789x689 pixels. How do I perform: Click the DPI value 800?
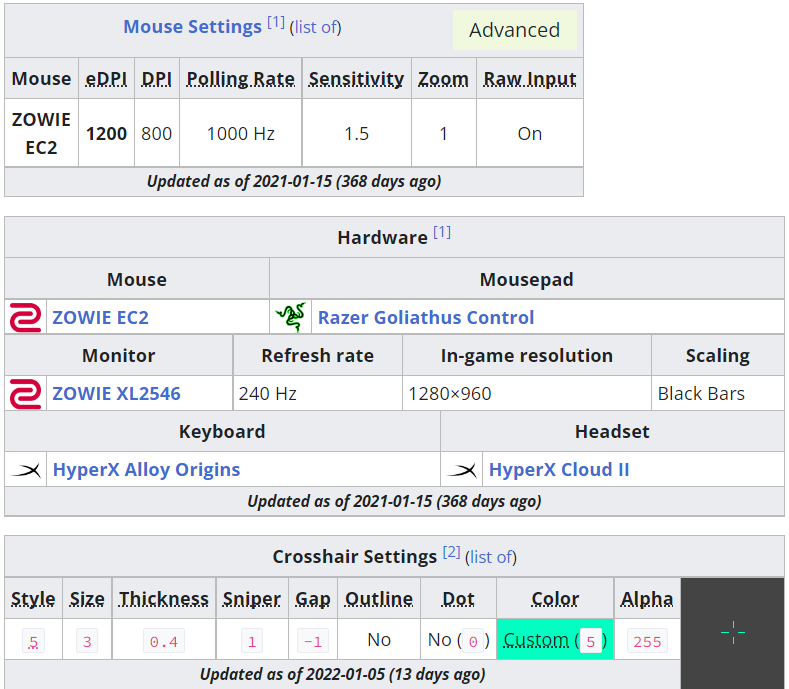click(x=156, y=133)
